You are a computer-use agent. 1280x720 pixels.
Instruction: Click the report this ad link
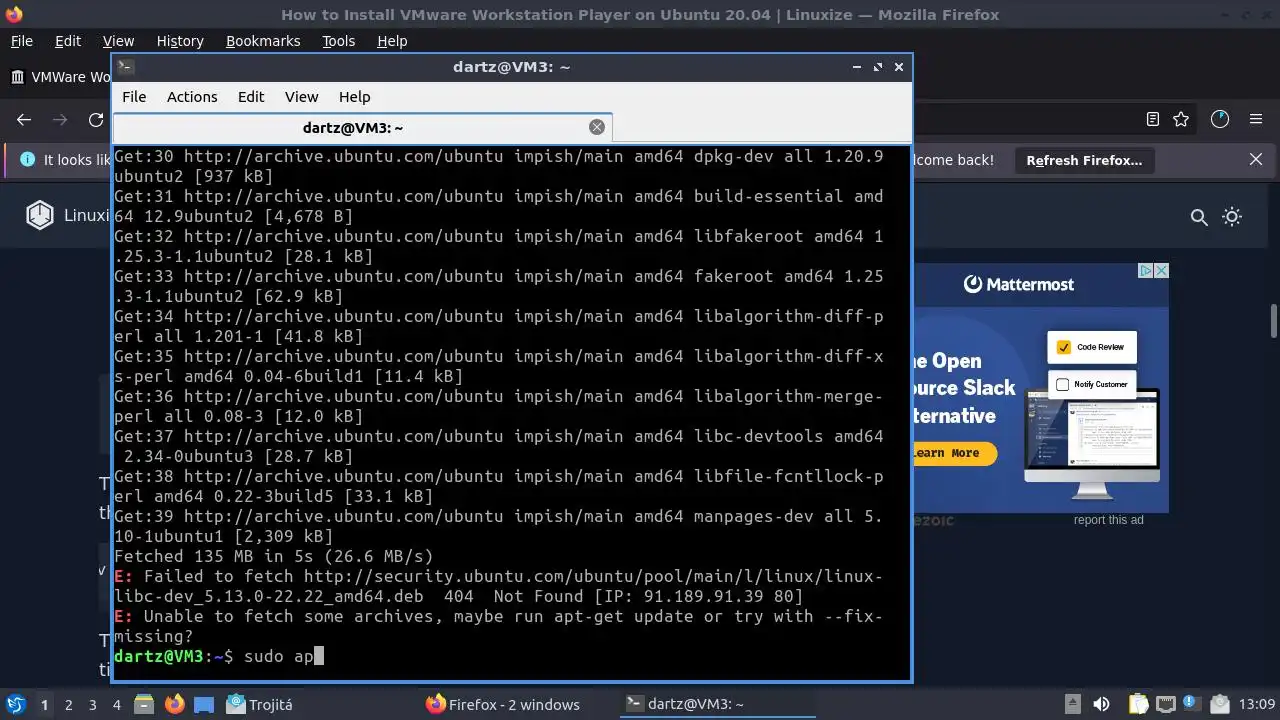click(1108, 520)
